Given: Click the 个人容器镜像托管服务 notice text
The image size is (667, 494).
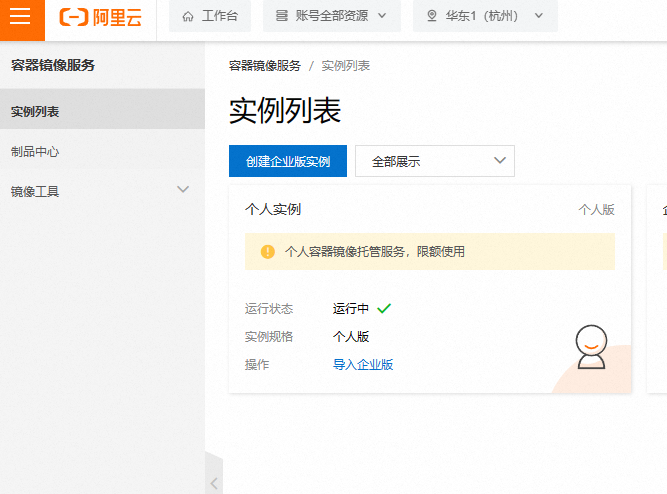Looking at the screenshot, I should [375, 251].
